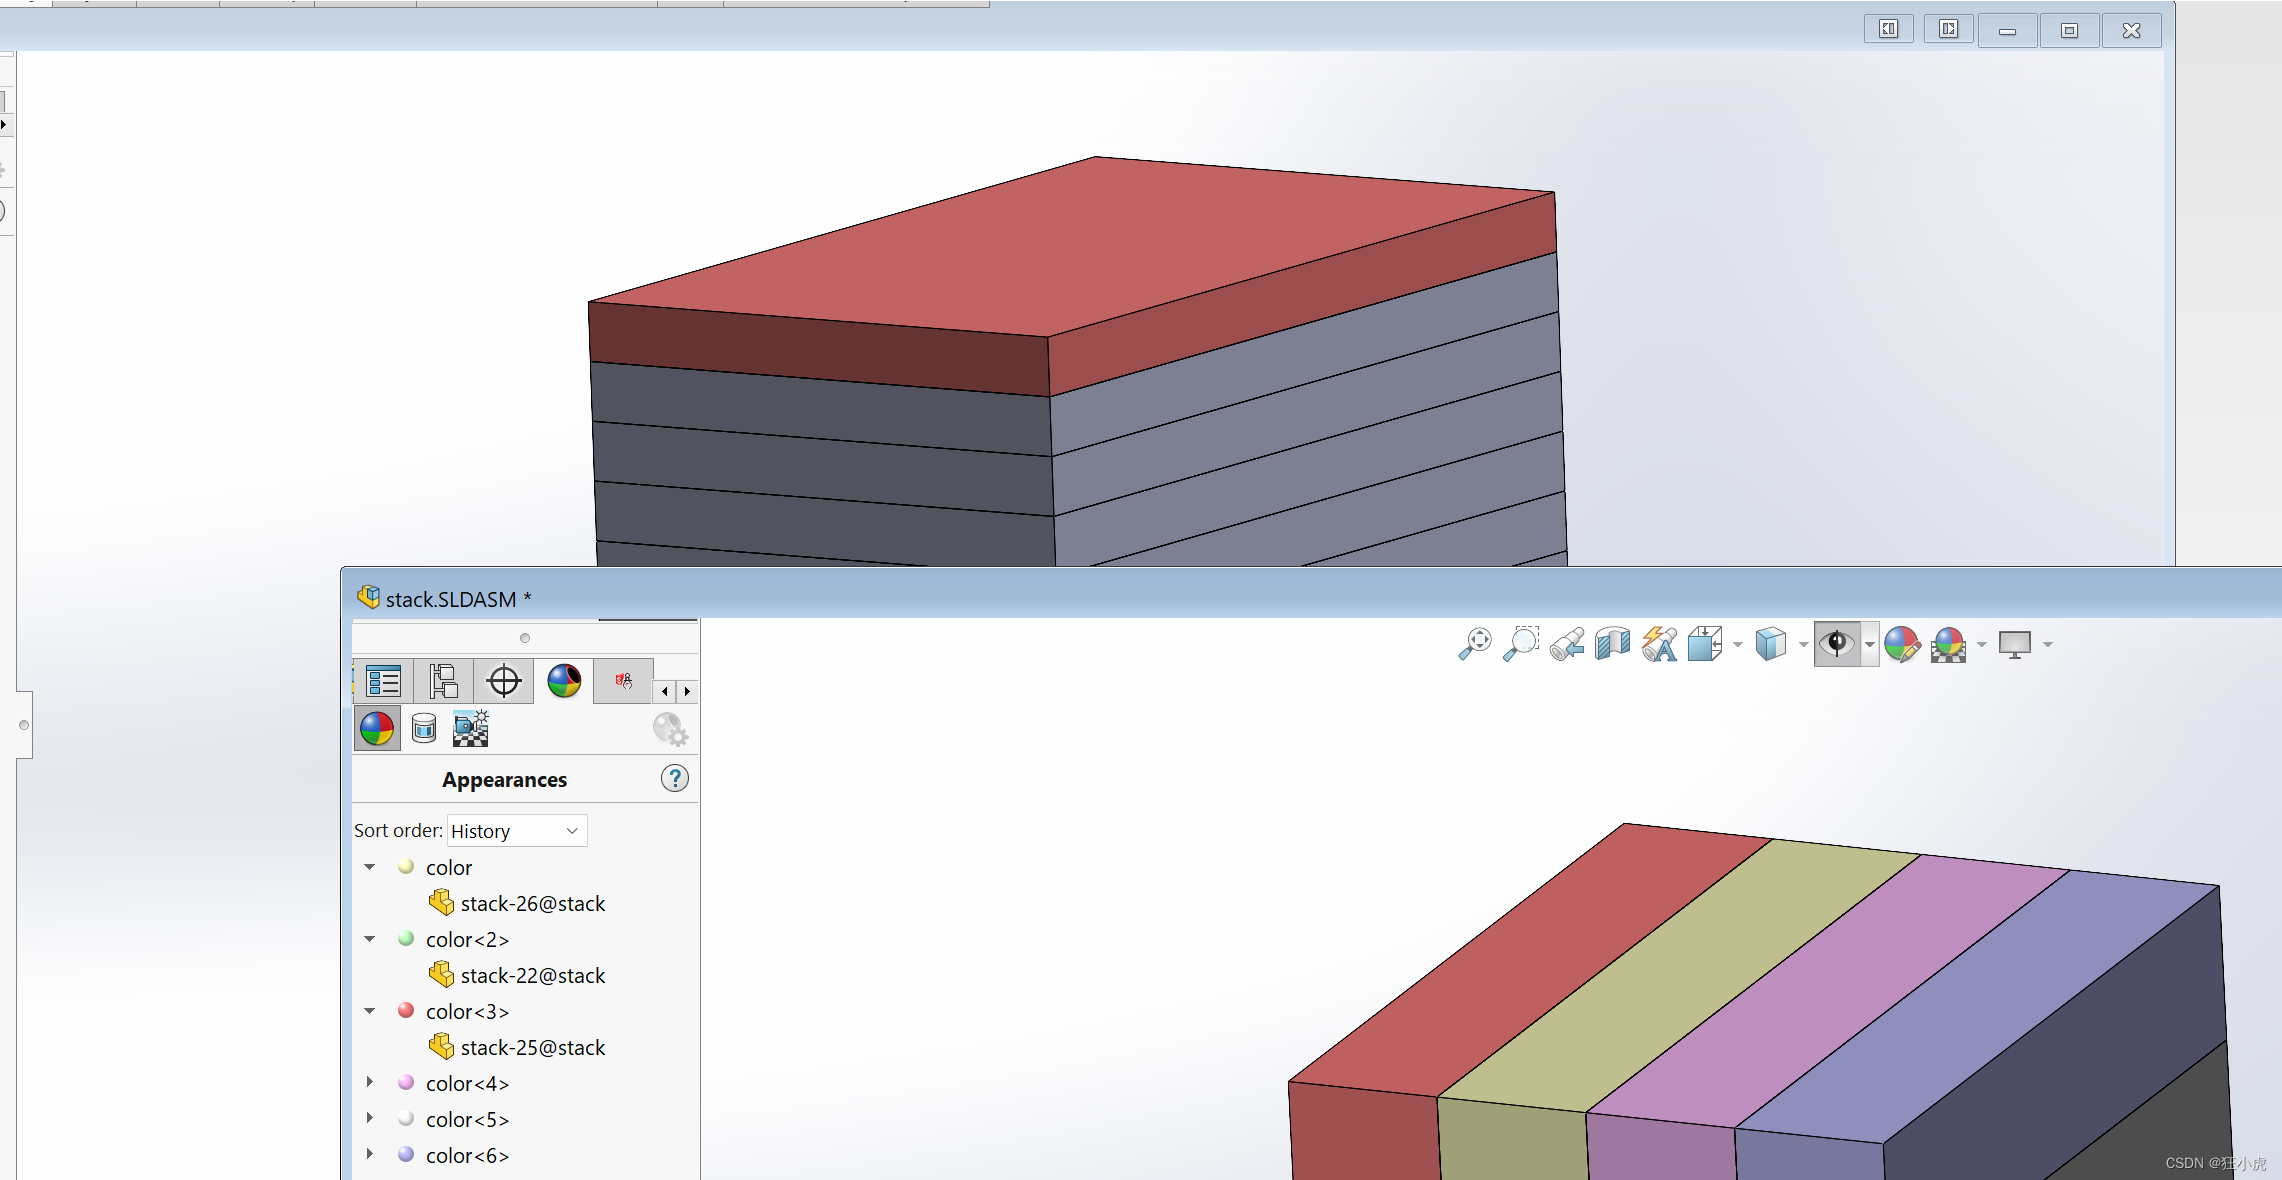Open the Decals icon in DisplayManager
This screenshot has width=2282, height=1180.
424,728
